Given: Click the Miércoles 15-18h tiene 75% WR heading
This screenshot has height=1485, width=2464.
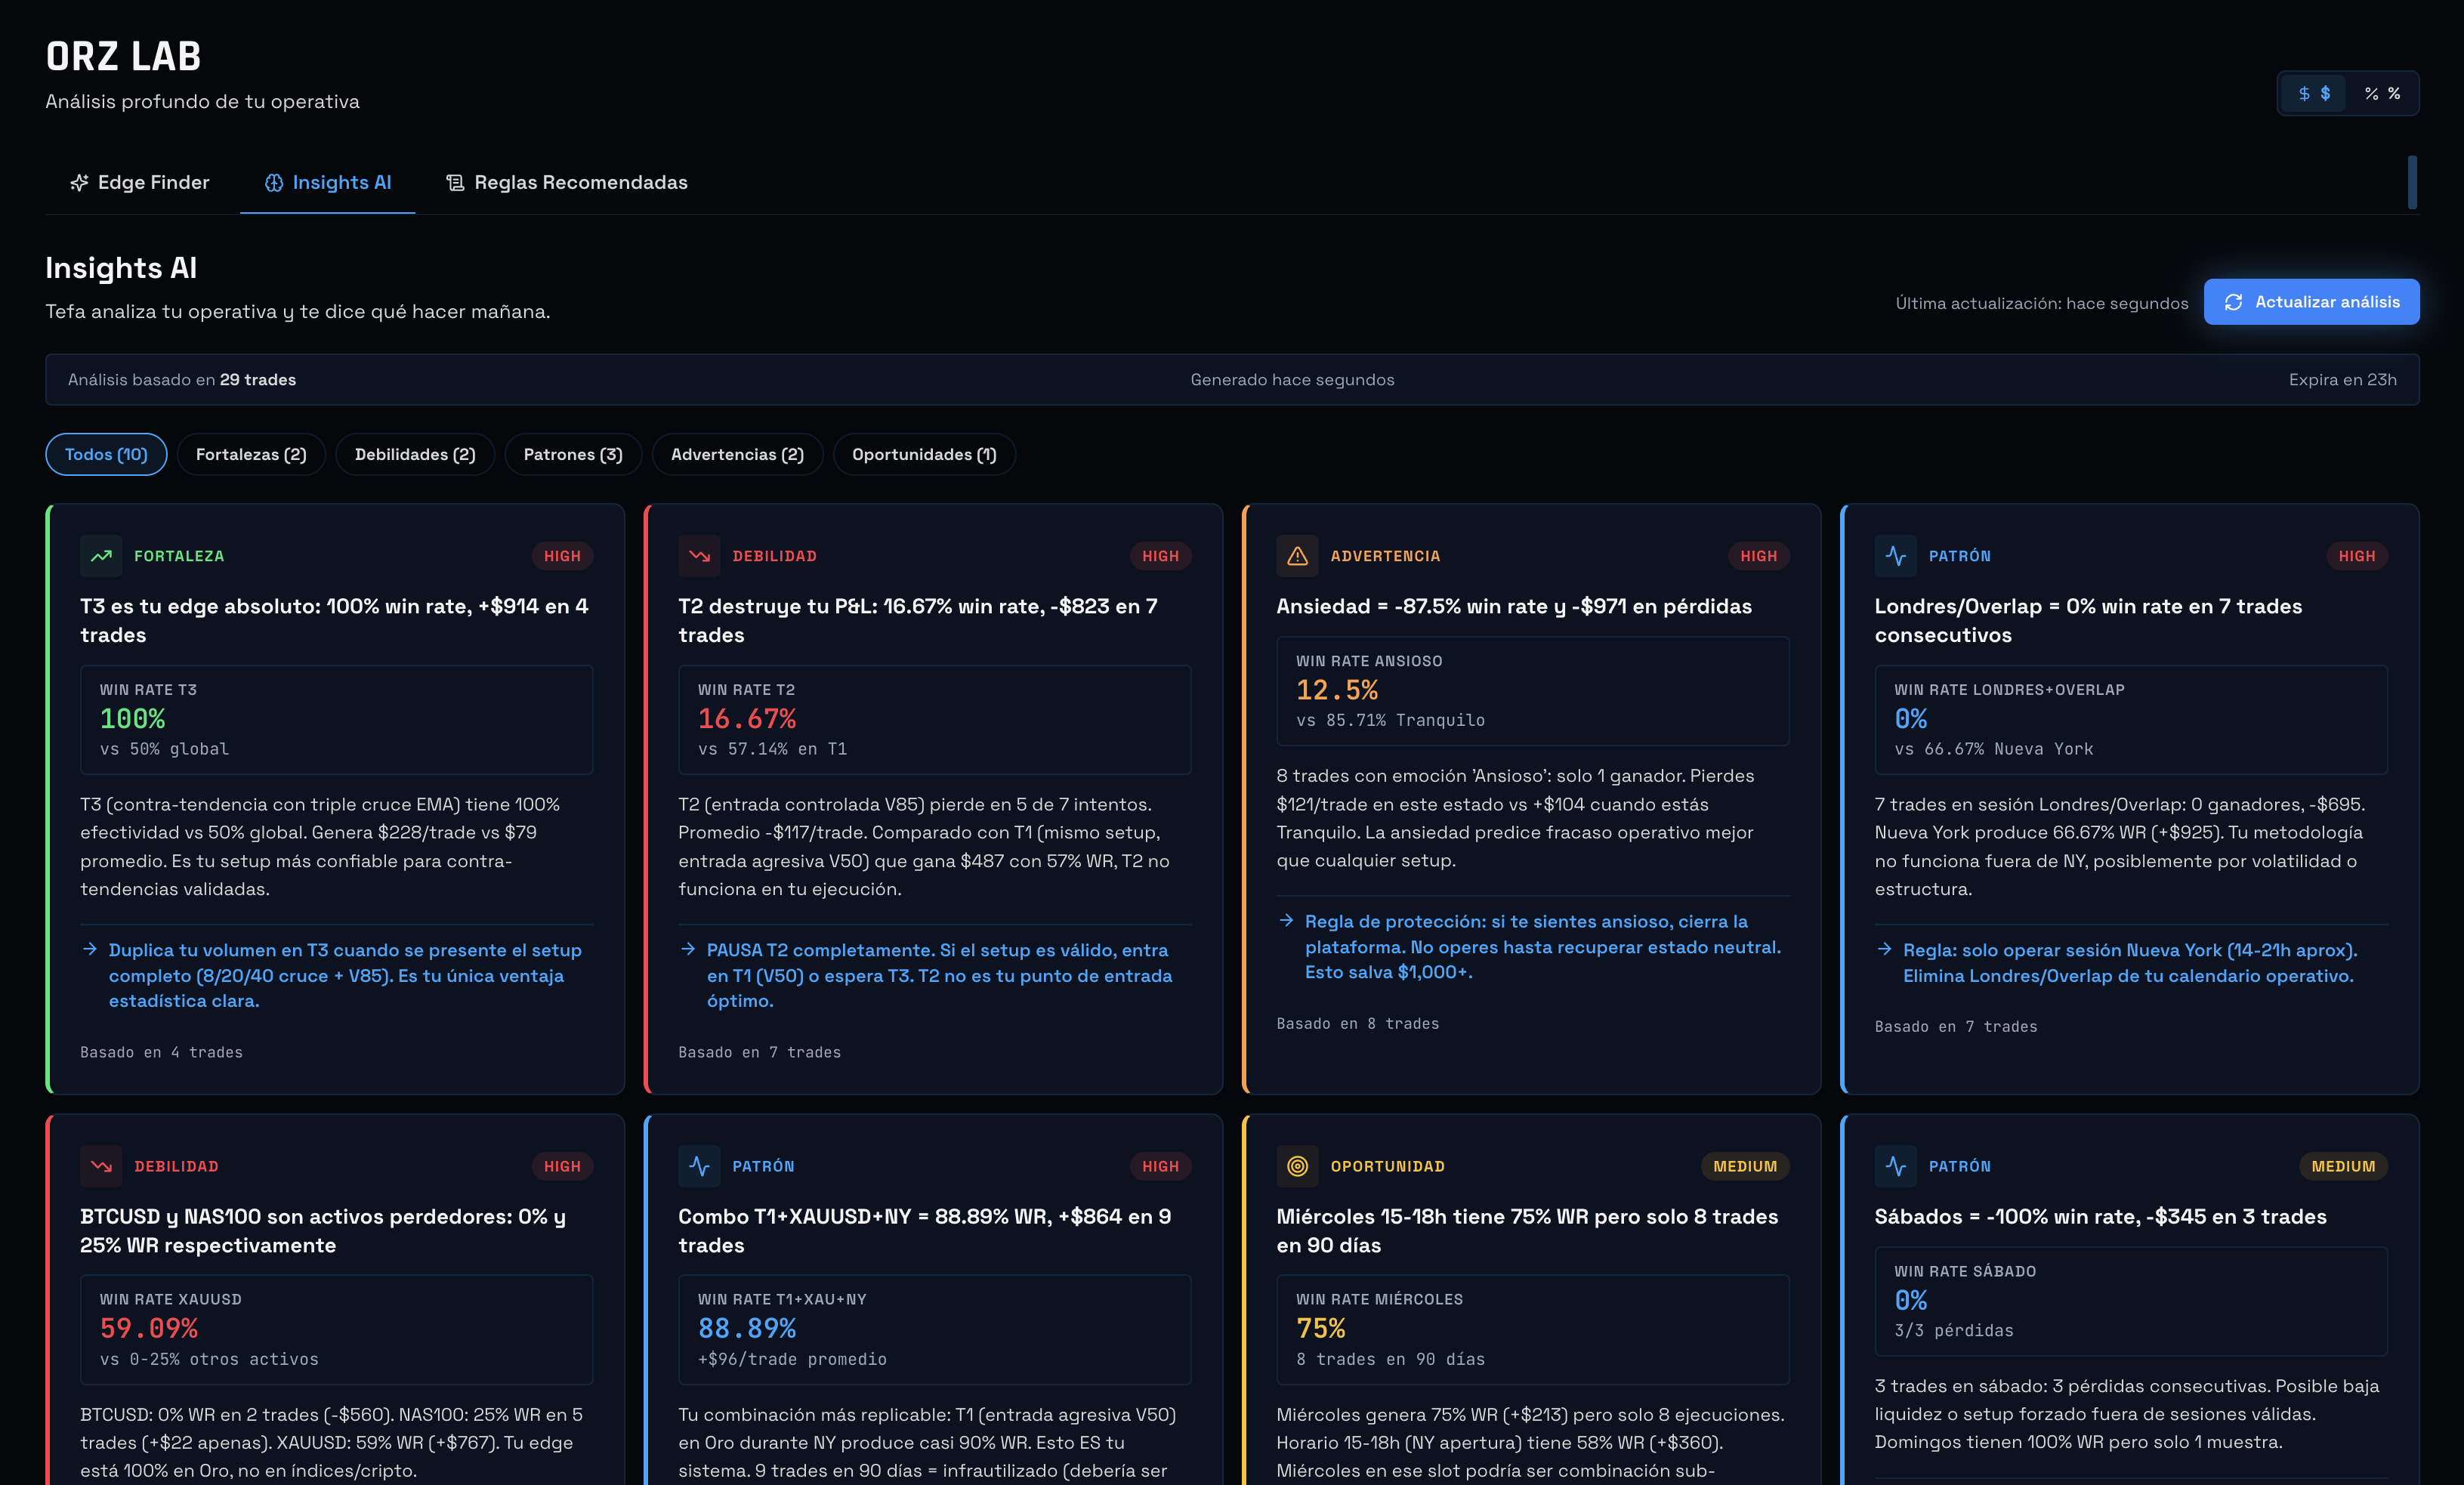Looking at the screenshot, I should [1527, 1230].
